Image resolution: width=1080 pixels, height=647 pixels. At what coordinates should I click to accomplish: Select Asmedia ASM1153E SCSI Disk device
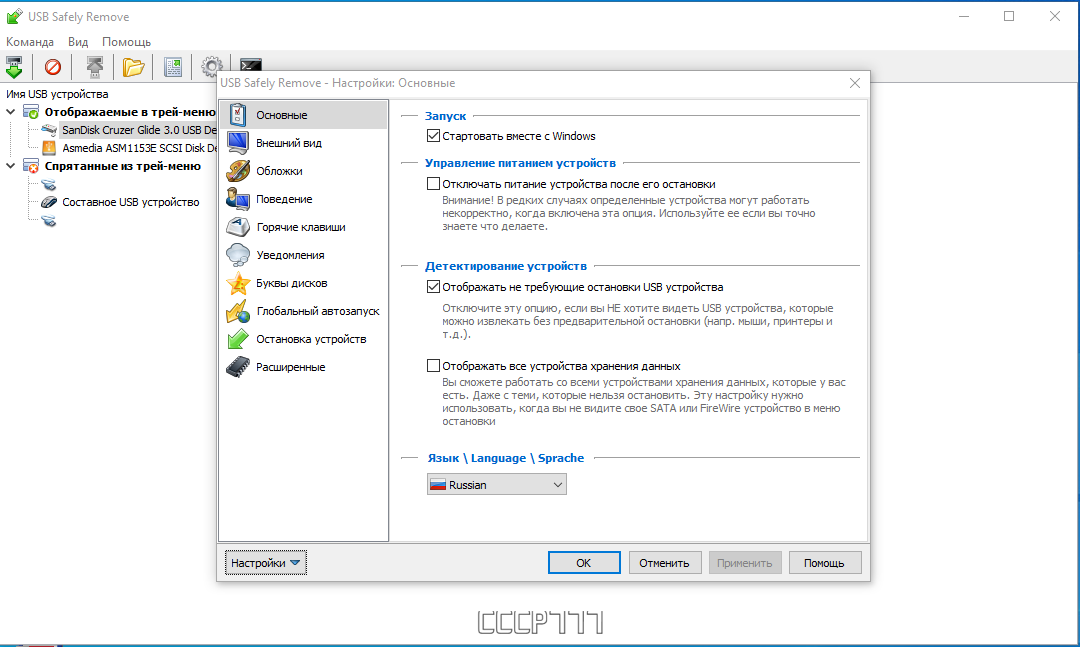[x=139, y=147]
